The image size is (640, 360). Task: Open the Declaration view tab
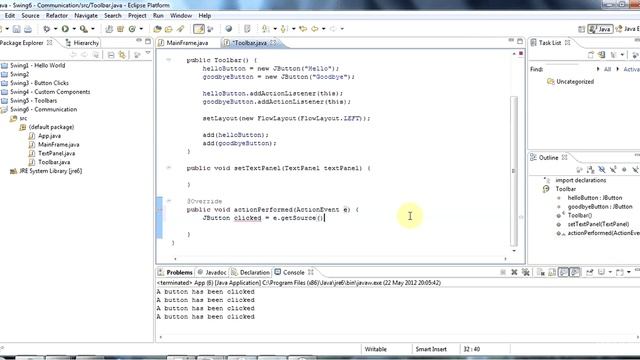pos(251,272)
